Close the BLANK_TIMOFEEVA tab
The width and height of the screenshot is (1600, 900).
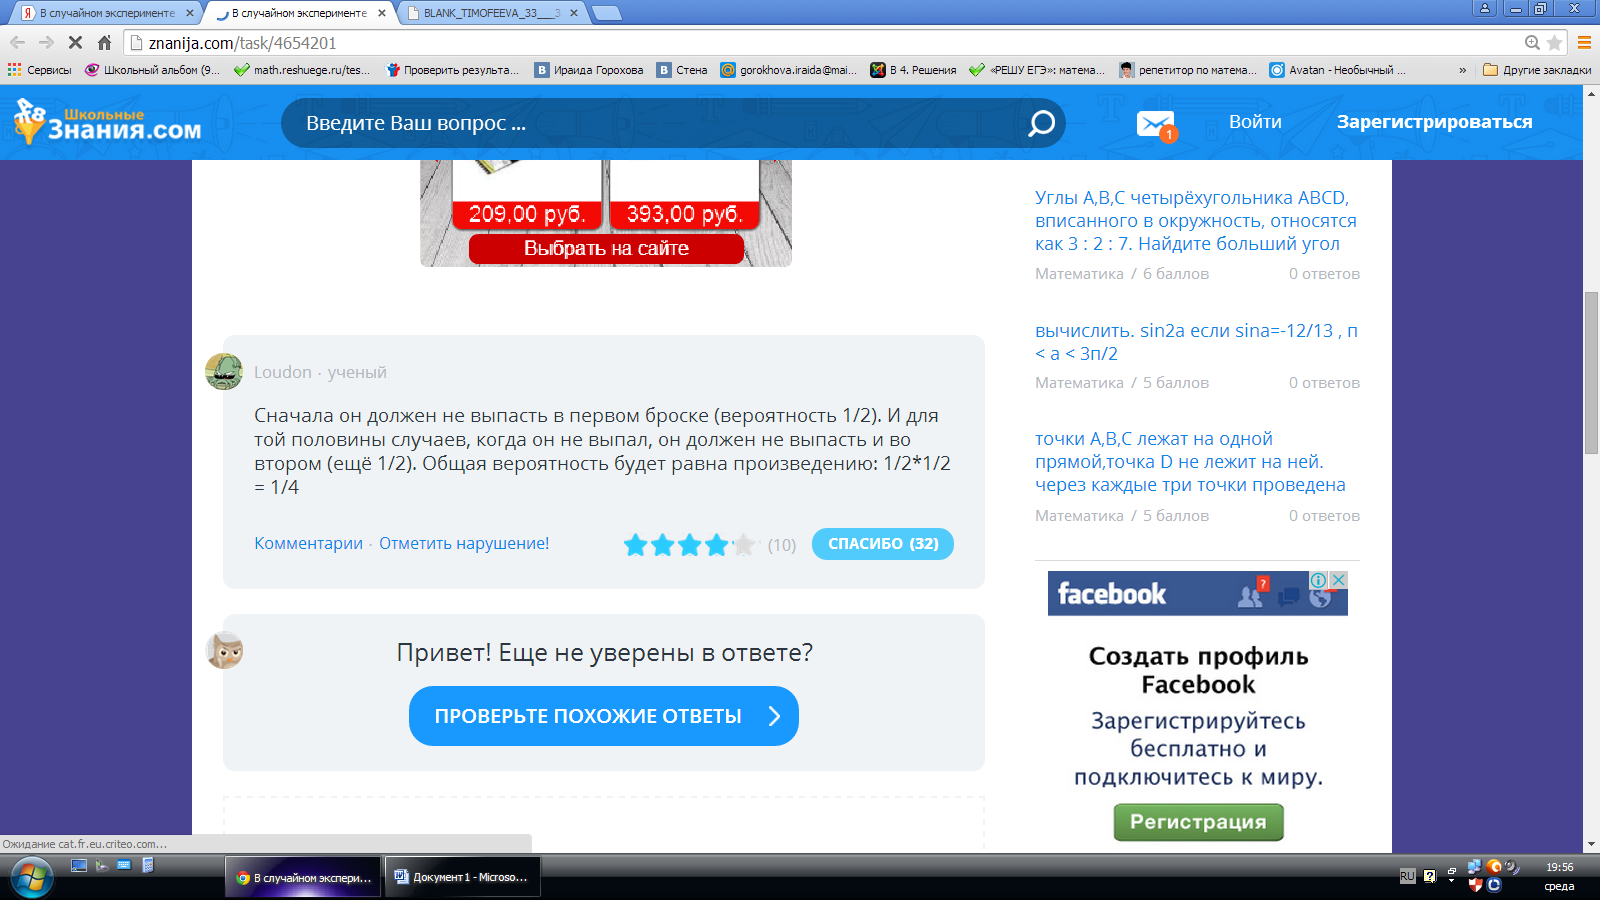[574, 13]
